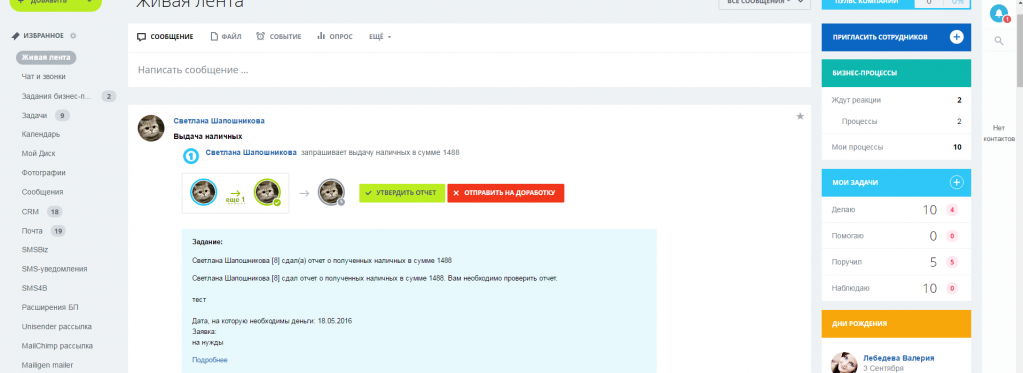Click sender name link in cash request line
The height and width of the screenshot is (373, 1023).
point(251,153)
